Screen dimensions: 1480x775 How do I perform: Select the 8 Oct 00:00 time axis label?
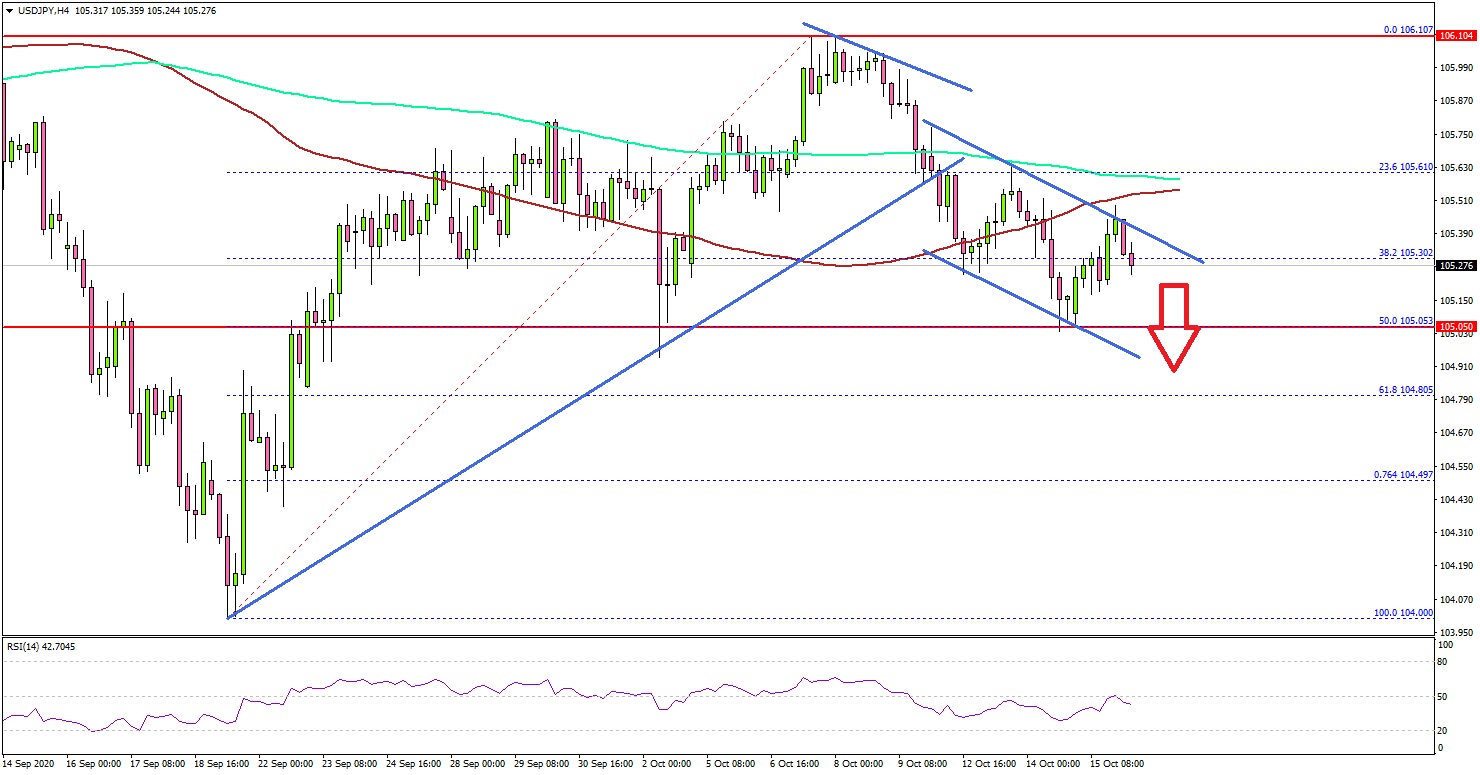(860, 763)
